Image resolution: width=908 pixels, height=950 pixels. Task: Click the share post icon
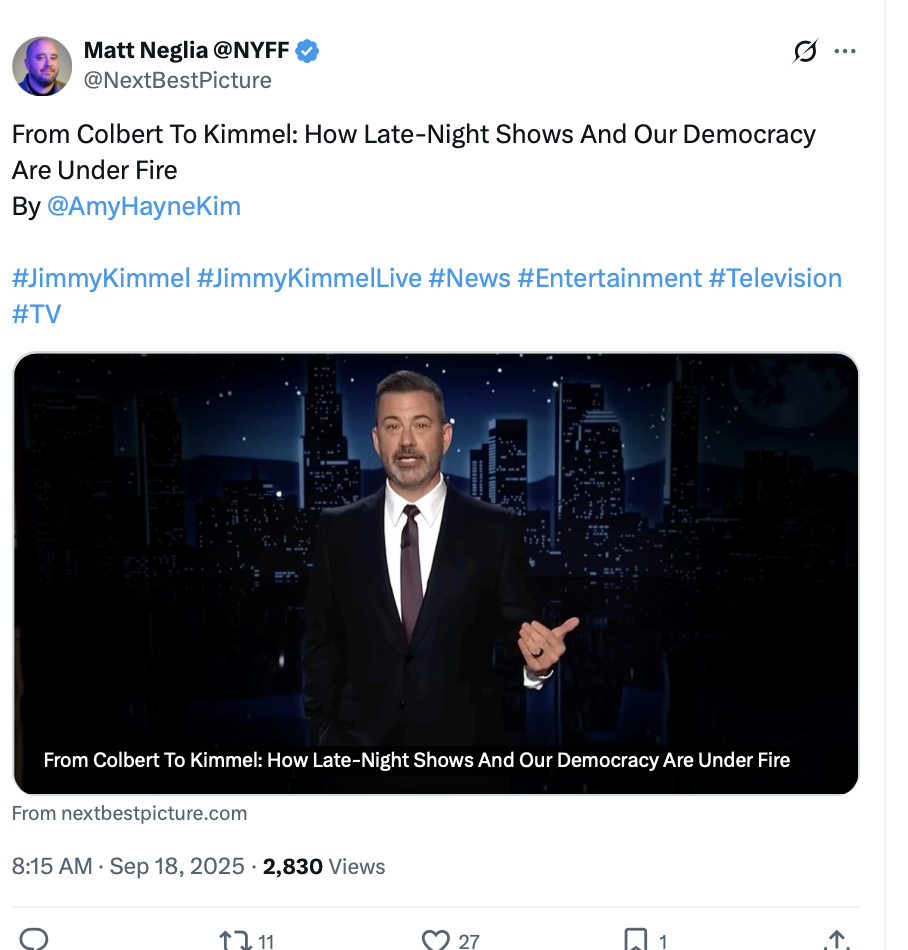(835, 940)
